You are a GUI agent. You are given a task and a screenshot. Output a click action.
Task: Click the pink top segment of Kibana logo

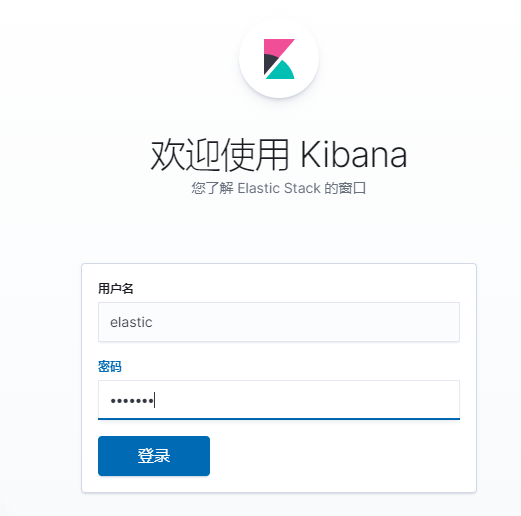[275, 47]
